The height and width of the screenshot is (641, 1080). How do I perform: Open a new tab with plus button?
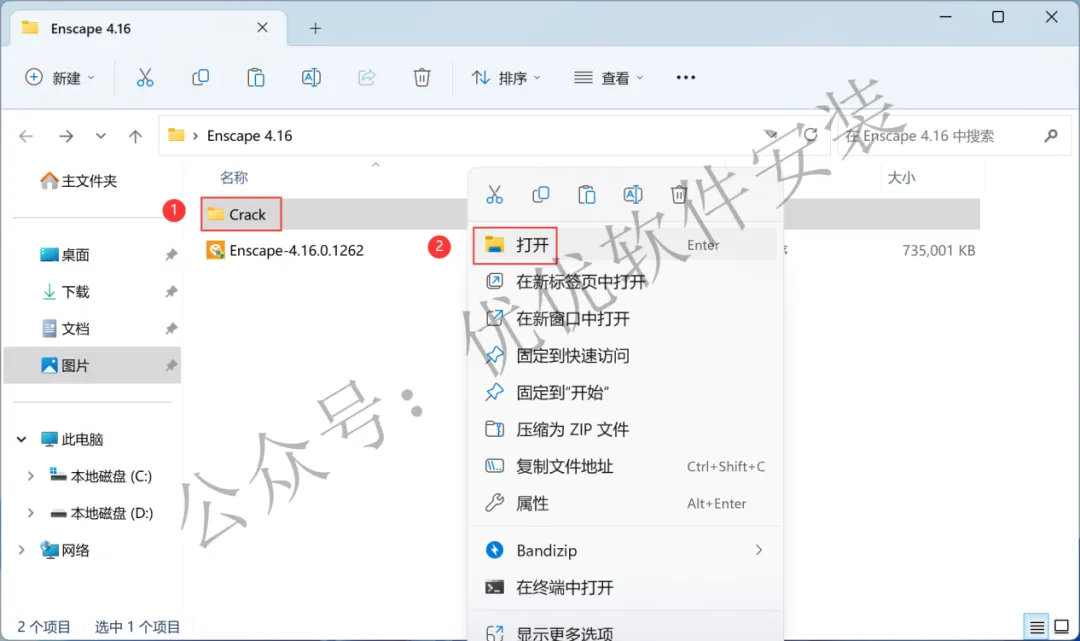pyautogui.click(x=315, y=28)
